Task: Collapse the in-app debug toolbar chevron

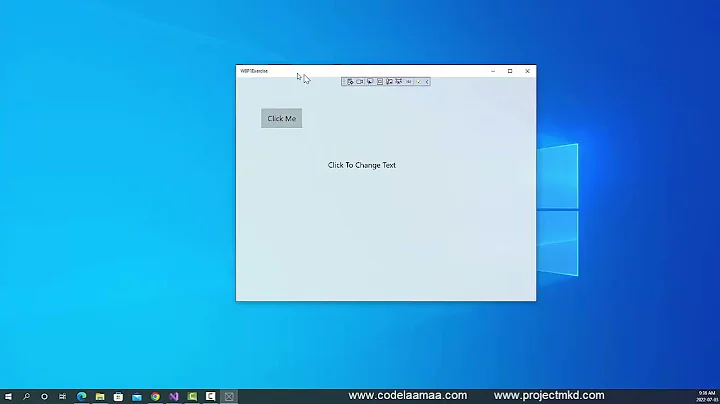Action: point(427,82)
